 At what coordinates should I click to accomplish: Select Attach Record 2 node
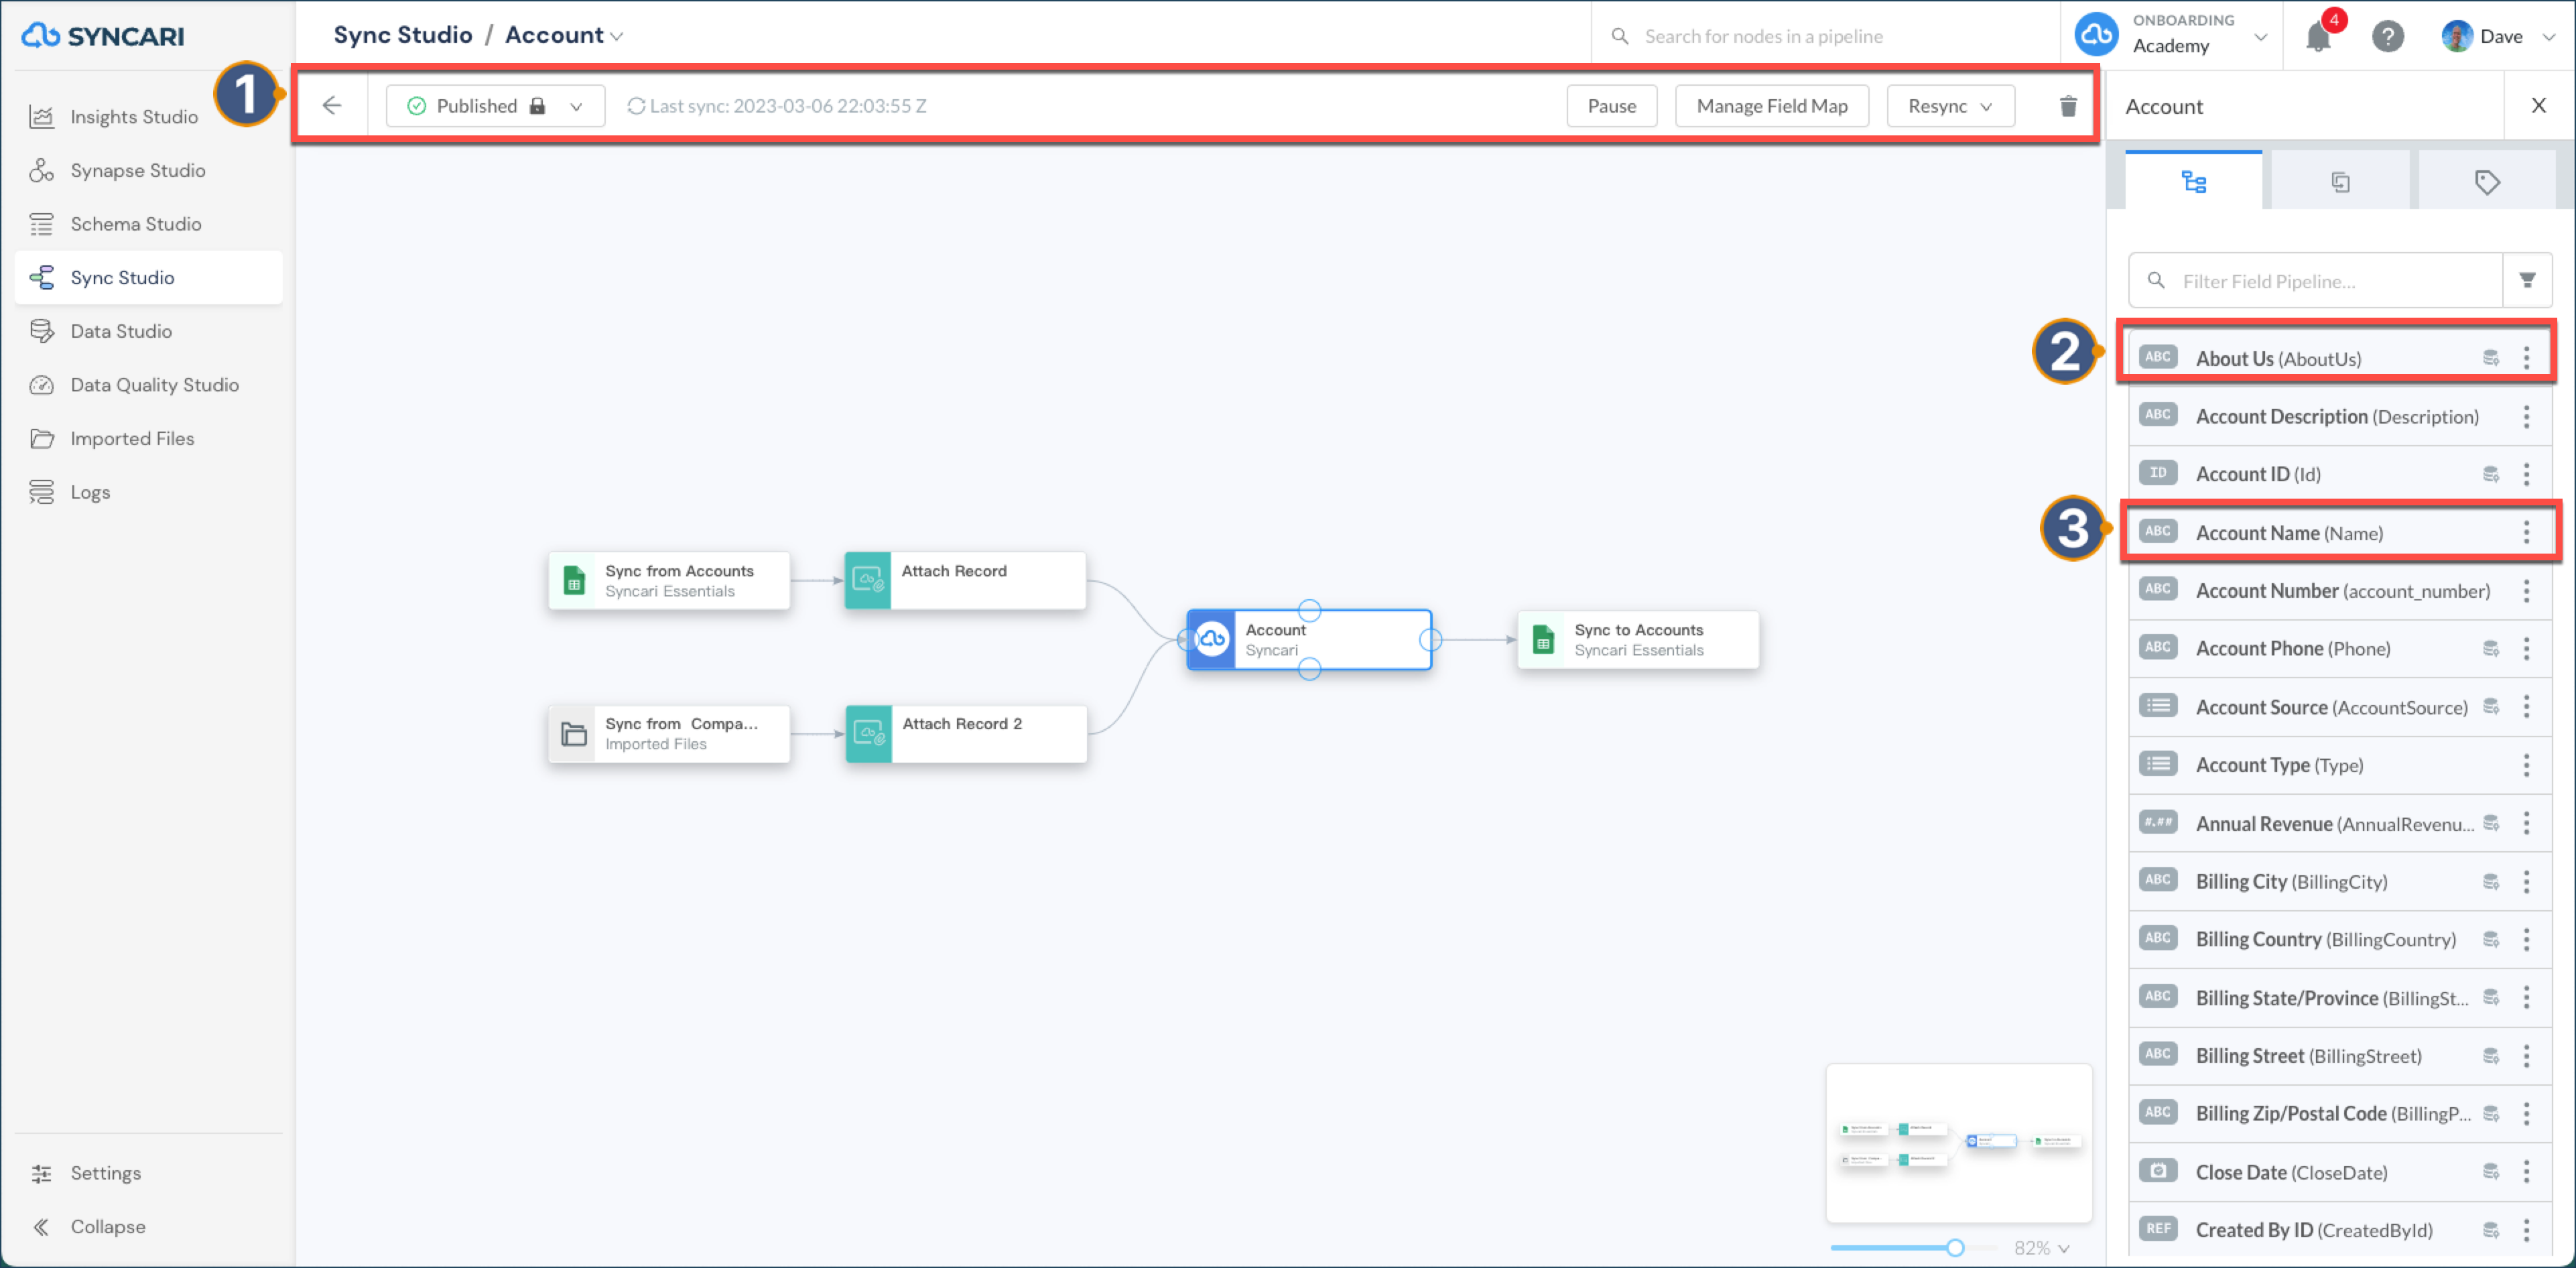click(x=966, y=734)
